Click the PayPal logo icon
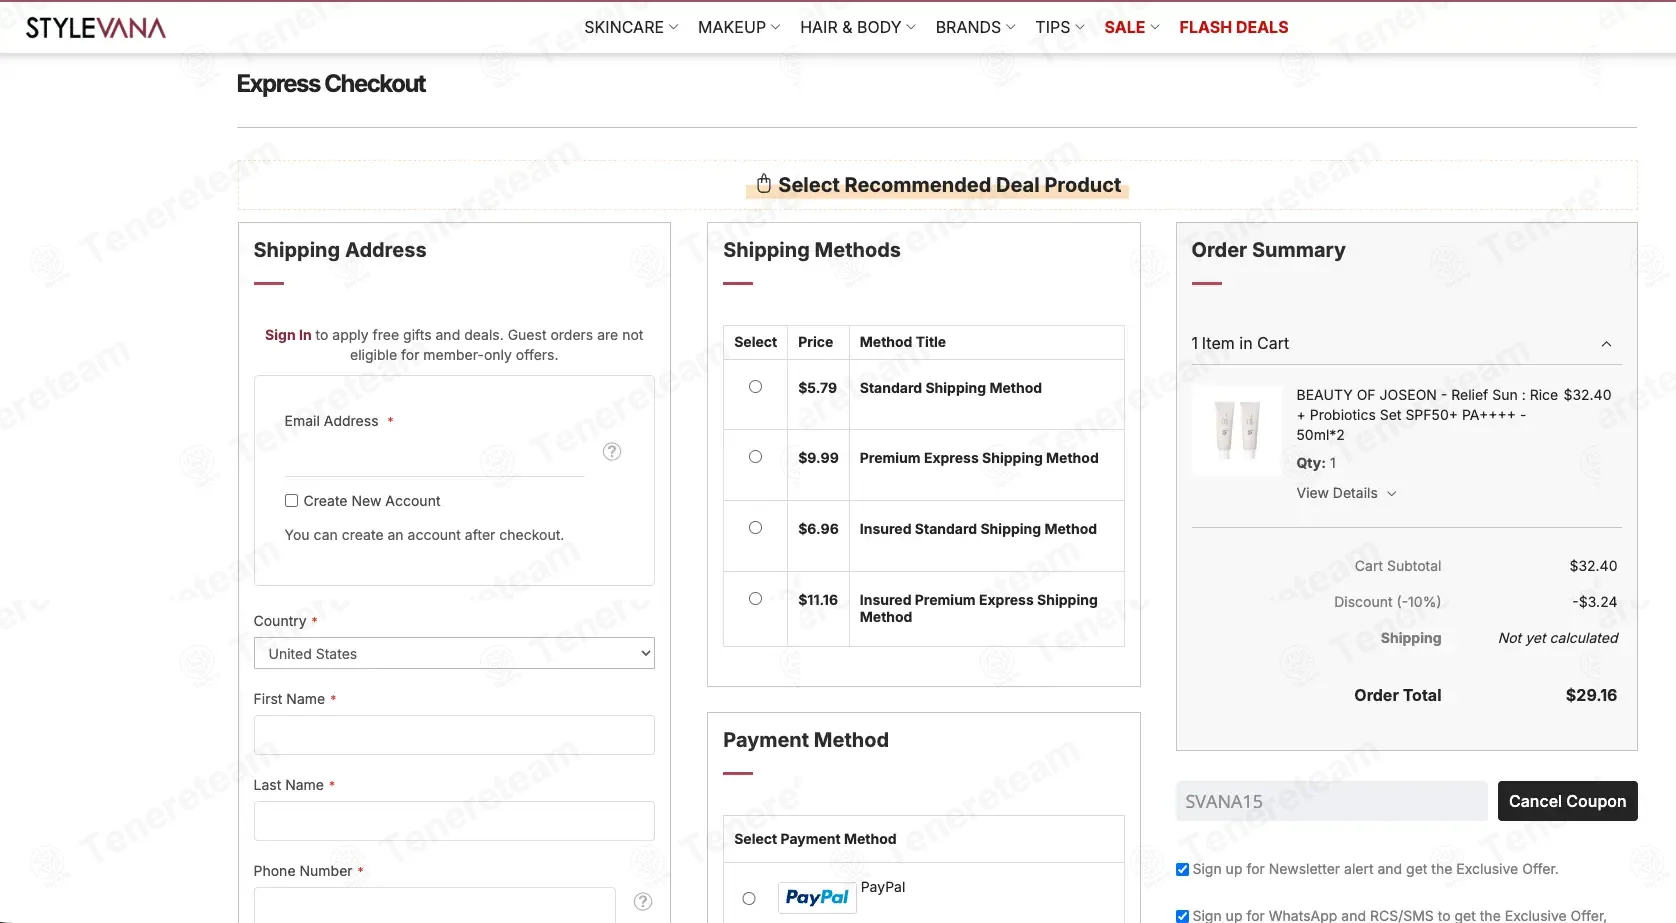 (817, 897)
